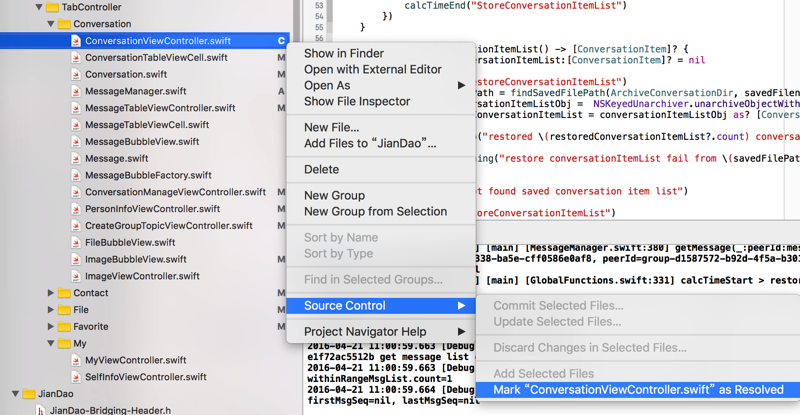Click the TabController folder icon
Viewport: 800px width, 415px height.
click(50, 7)
